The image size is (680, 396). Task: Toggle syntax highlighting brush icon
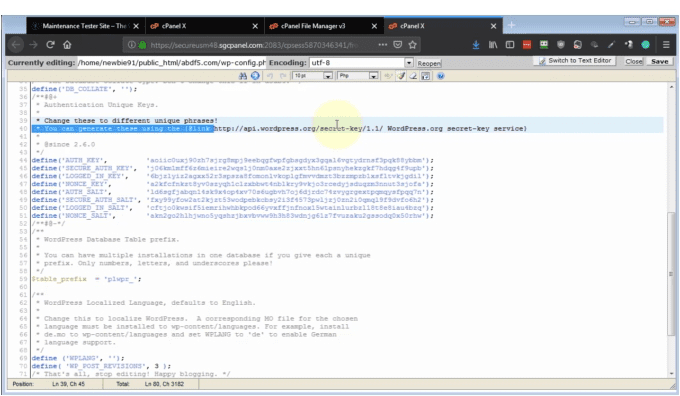(401, 76)
